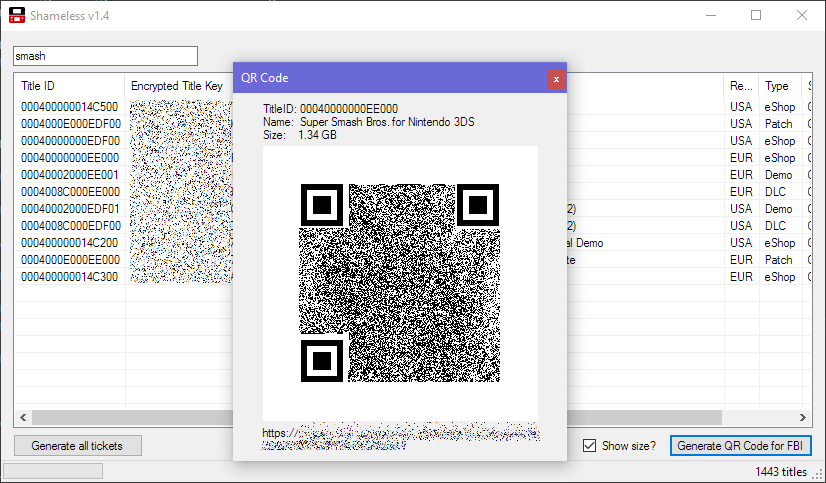826x483 pixels.
Task: Click the 1443 titles status text
Action: click(x=781, y=471)
